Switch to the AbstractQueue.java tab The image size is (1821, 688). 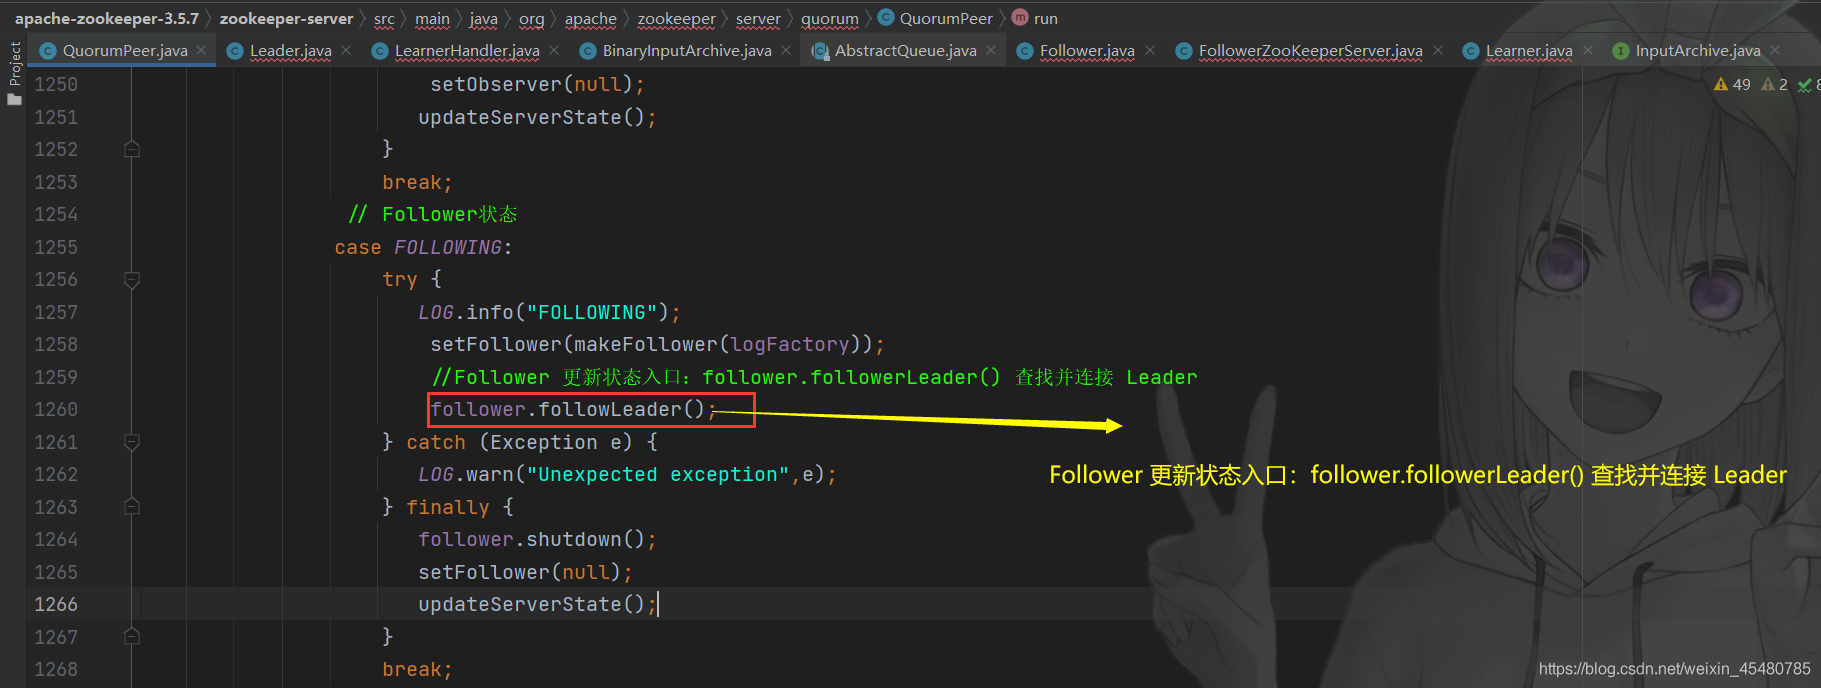point(906,50)
